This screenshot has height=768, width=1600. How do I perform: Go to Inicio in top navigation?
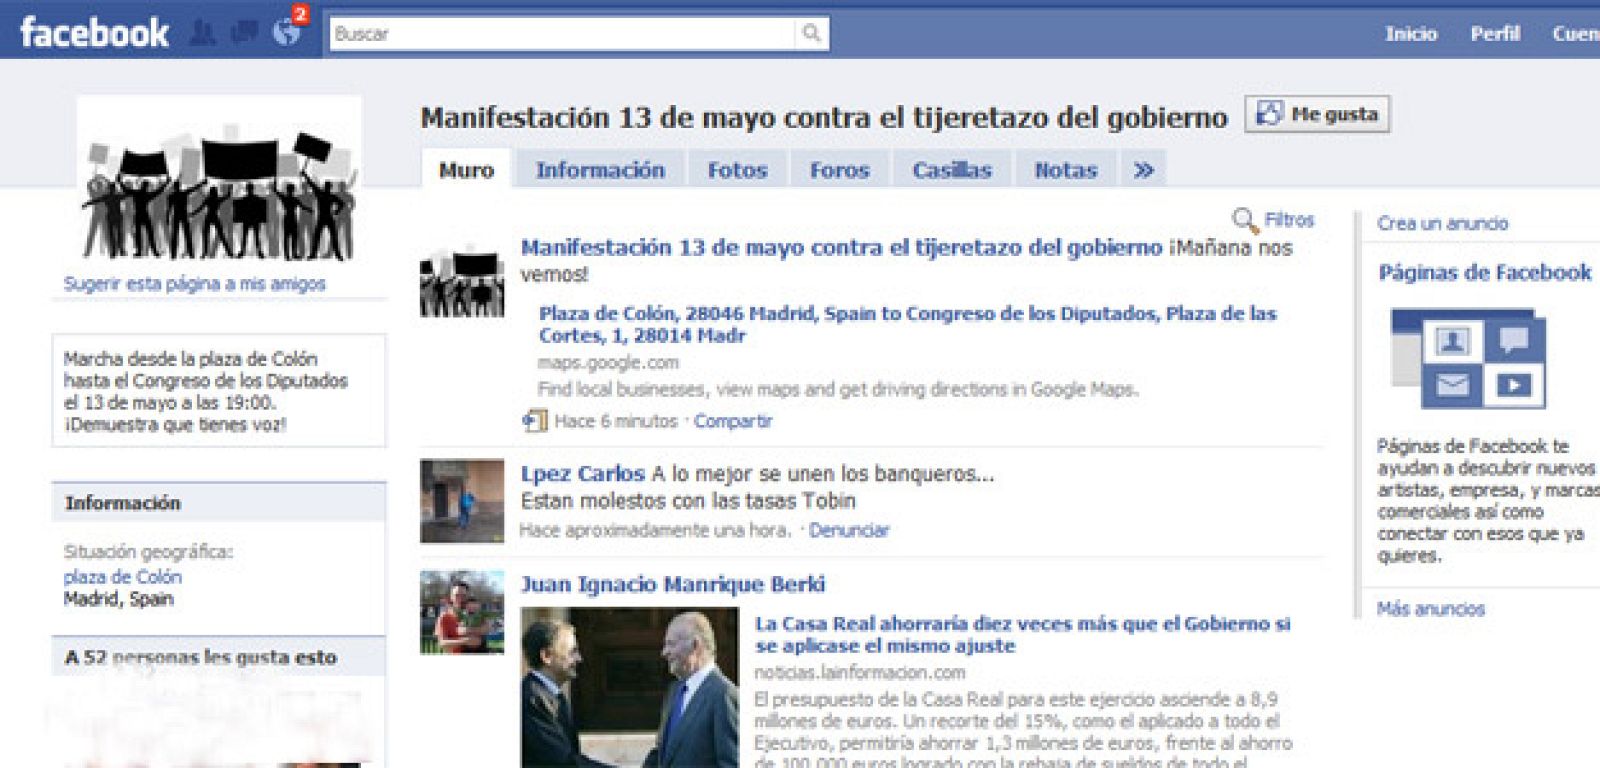[1411, 34]
